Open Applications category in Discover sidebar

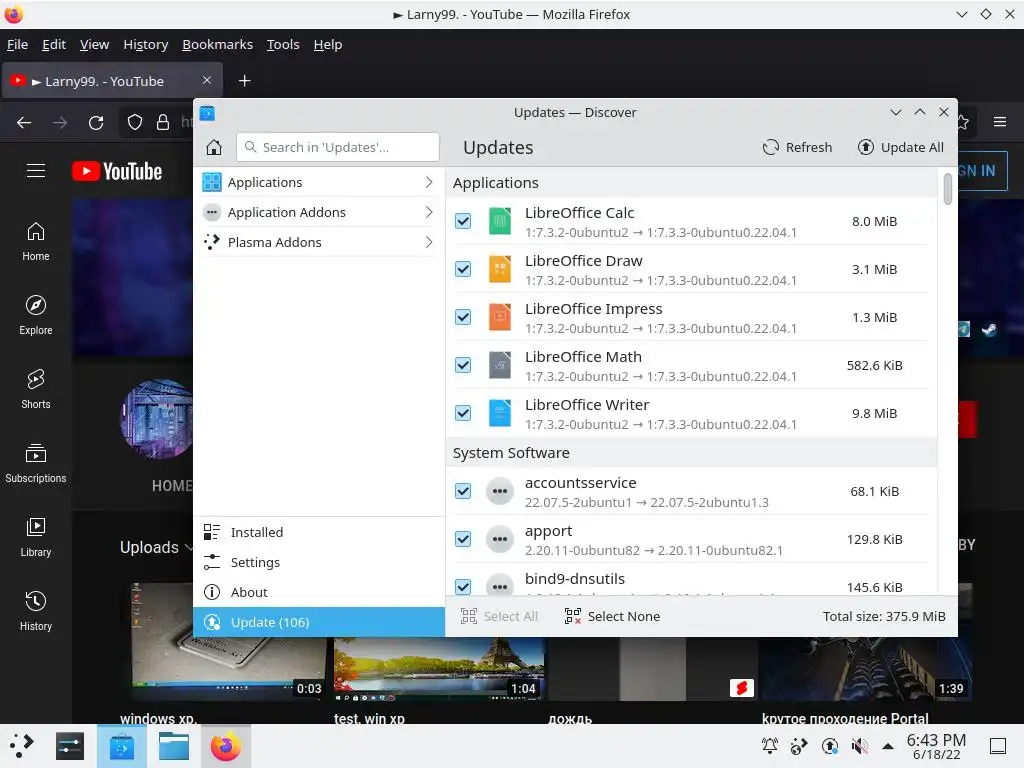(318, 182)
